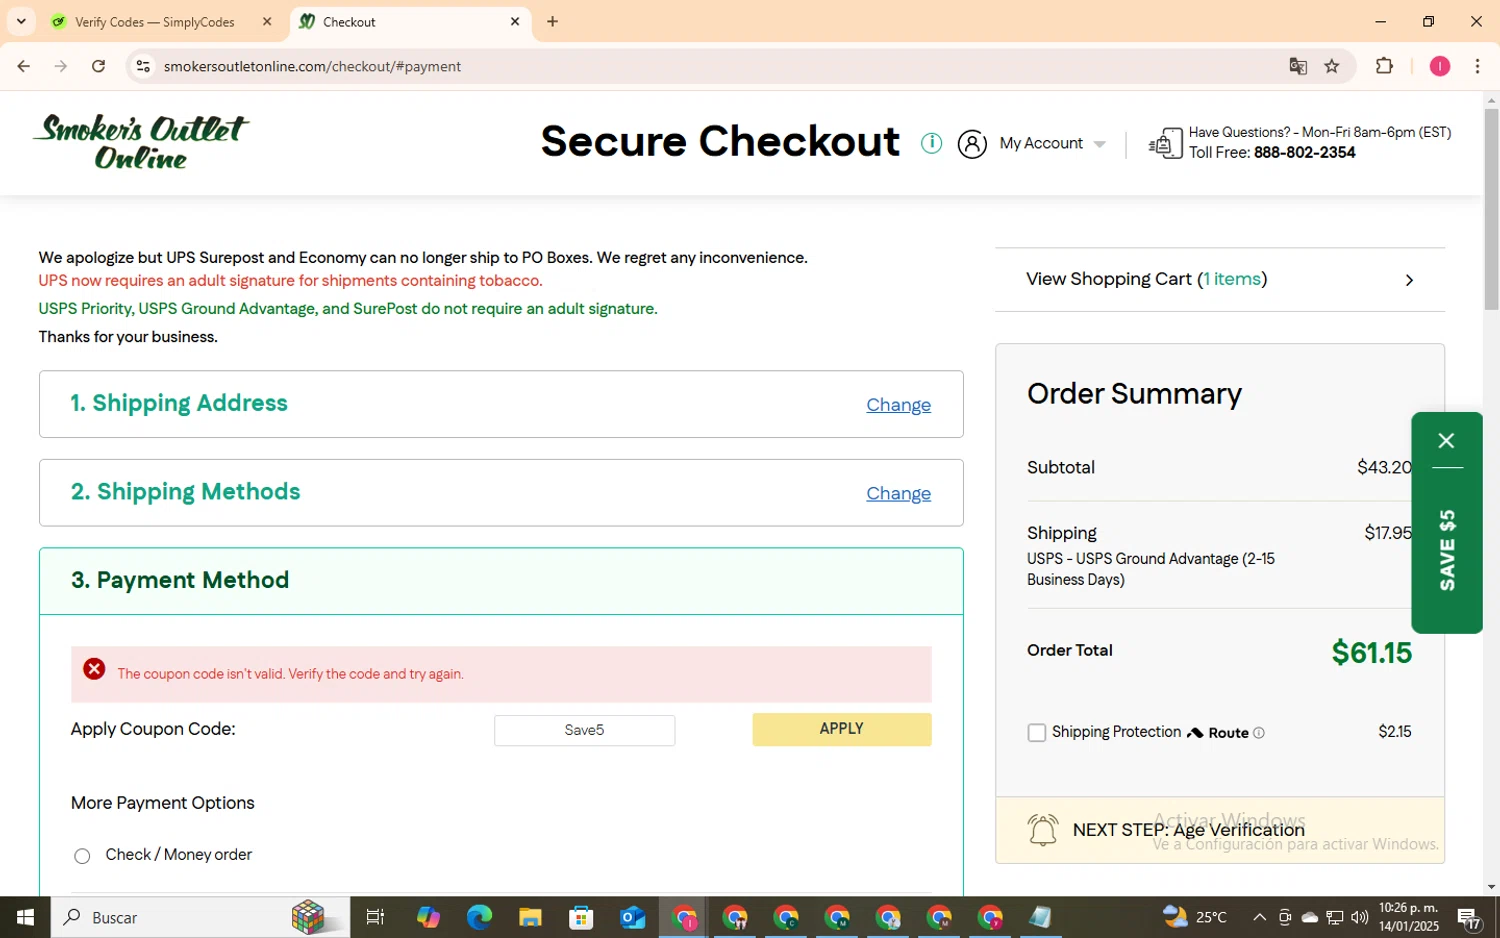Click the My Account user avatar icon

click(x=972, y=144)
